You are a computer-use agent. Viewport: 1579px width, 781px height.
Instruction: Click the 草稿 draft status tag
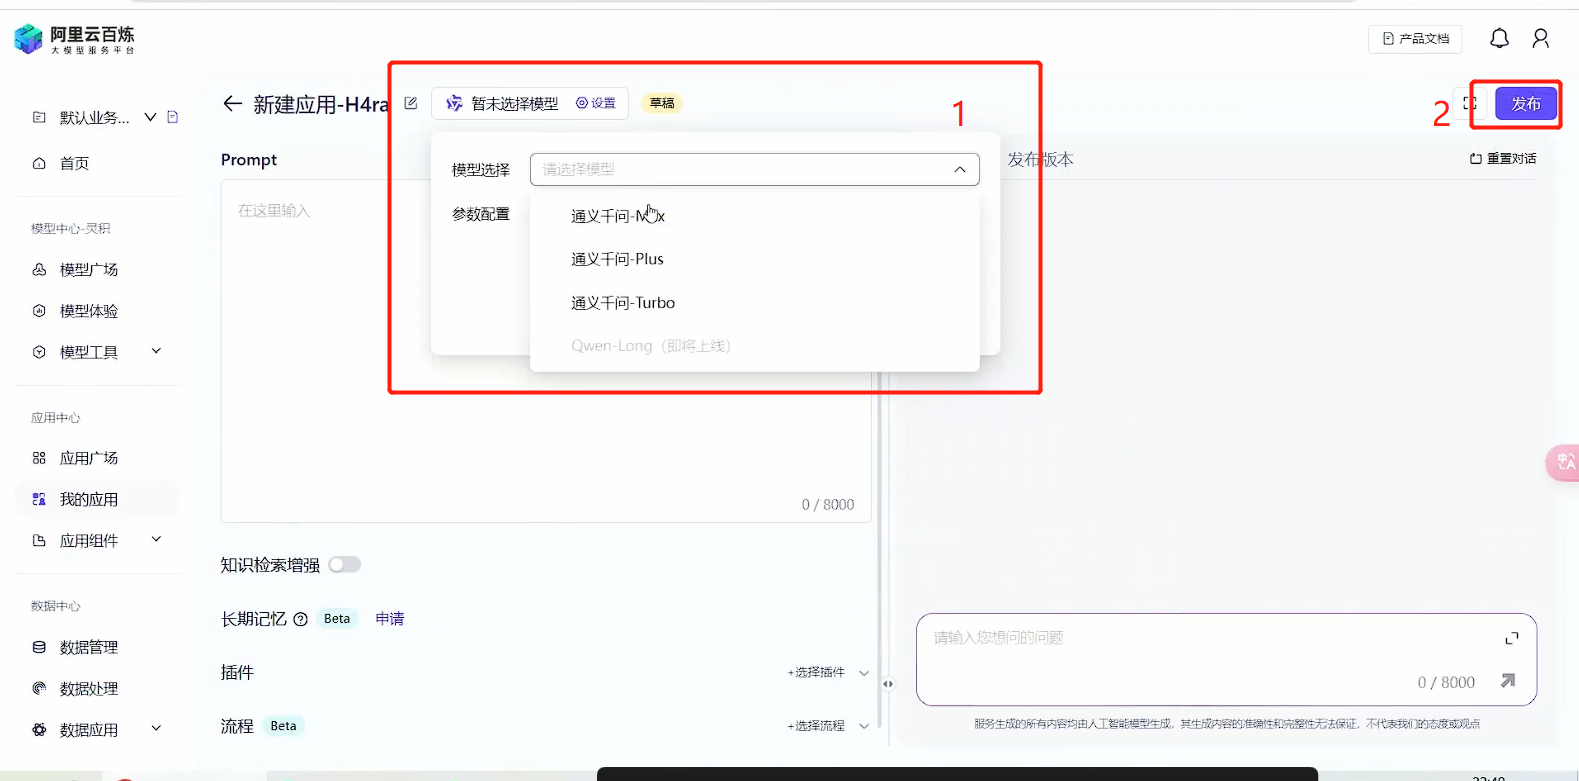point(662,103)
